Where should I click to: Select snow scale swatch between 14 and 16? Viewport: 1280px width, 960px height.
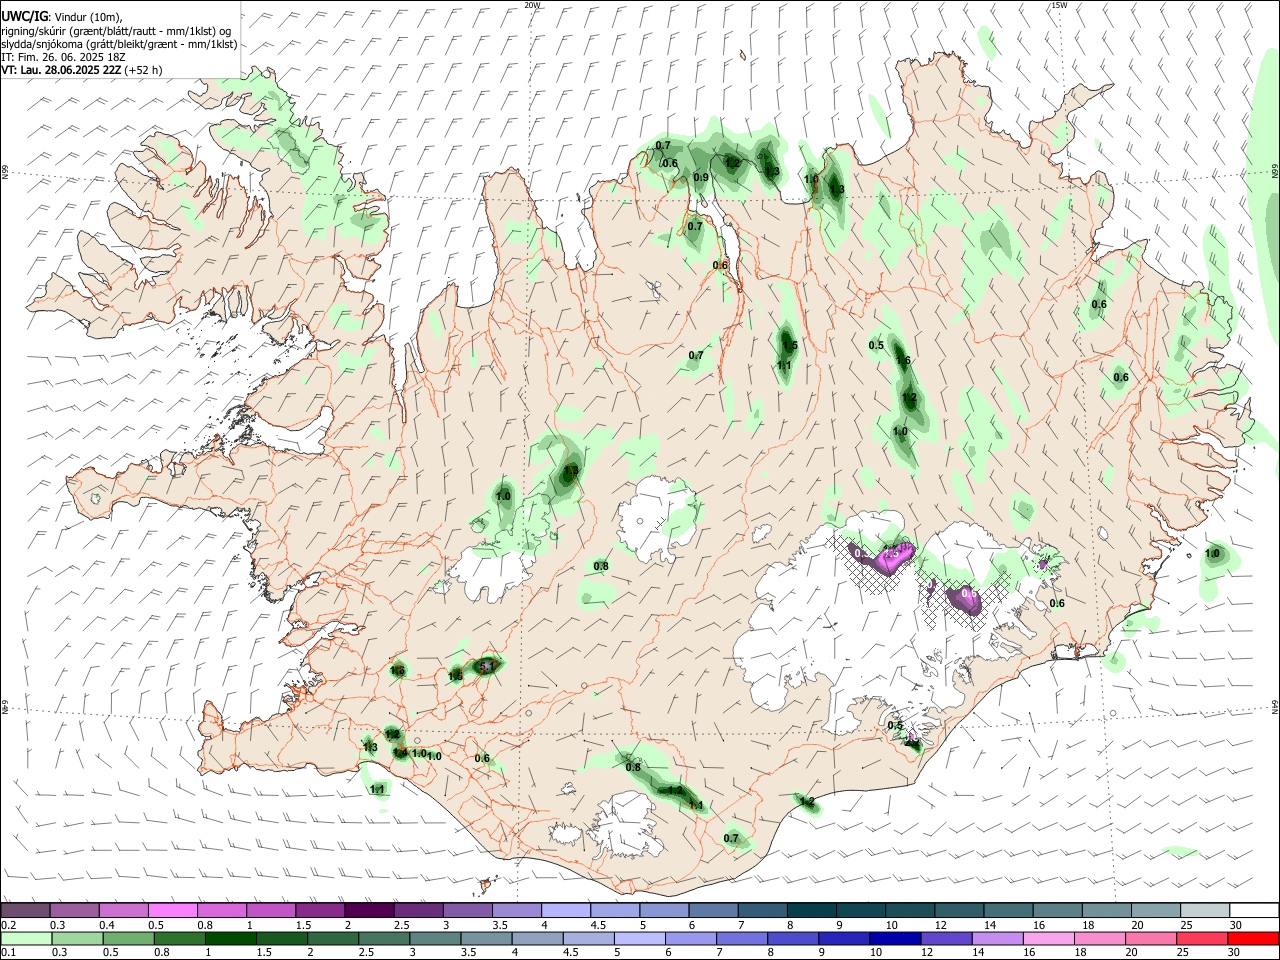1010,911
